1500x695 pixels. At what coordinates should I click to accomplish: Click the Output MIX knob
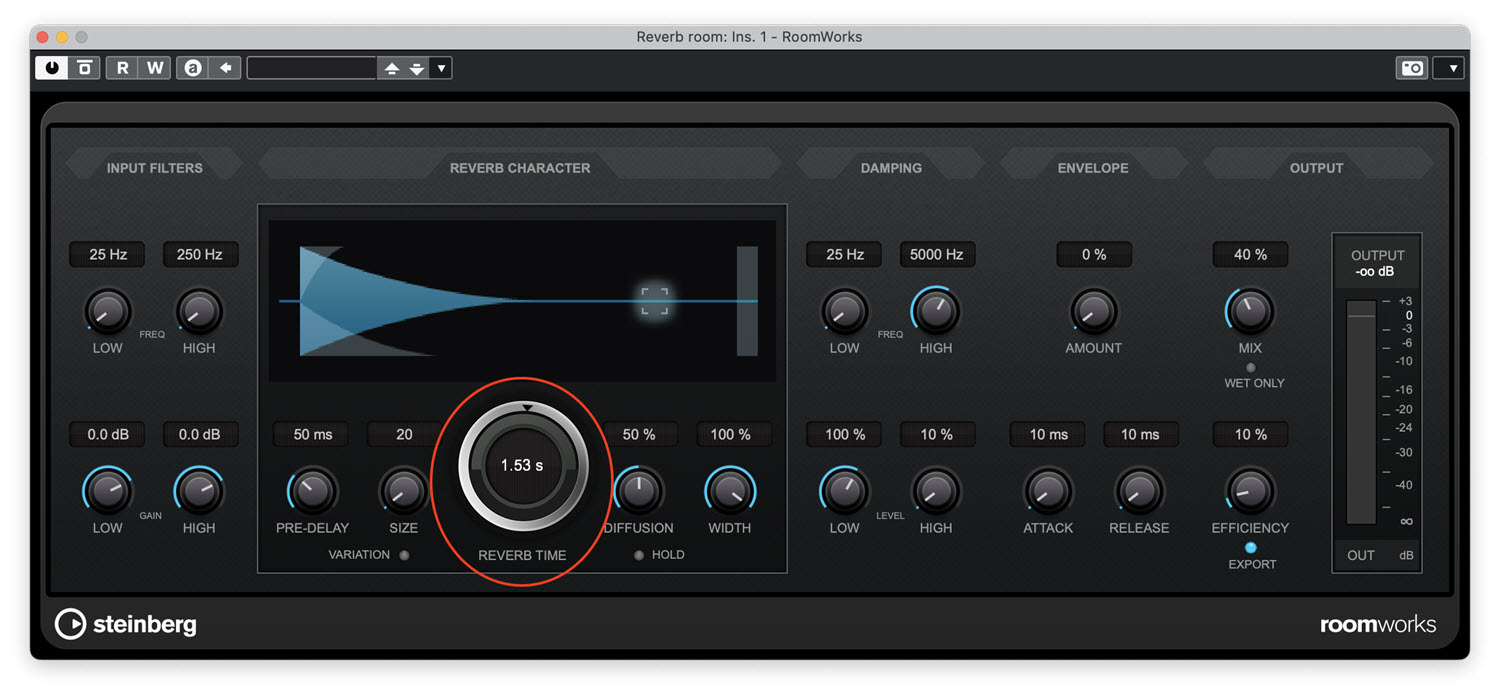[1250, 312]
